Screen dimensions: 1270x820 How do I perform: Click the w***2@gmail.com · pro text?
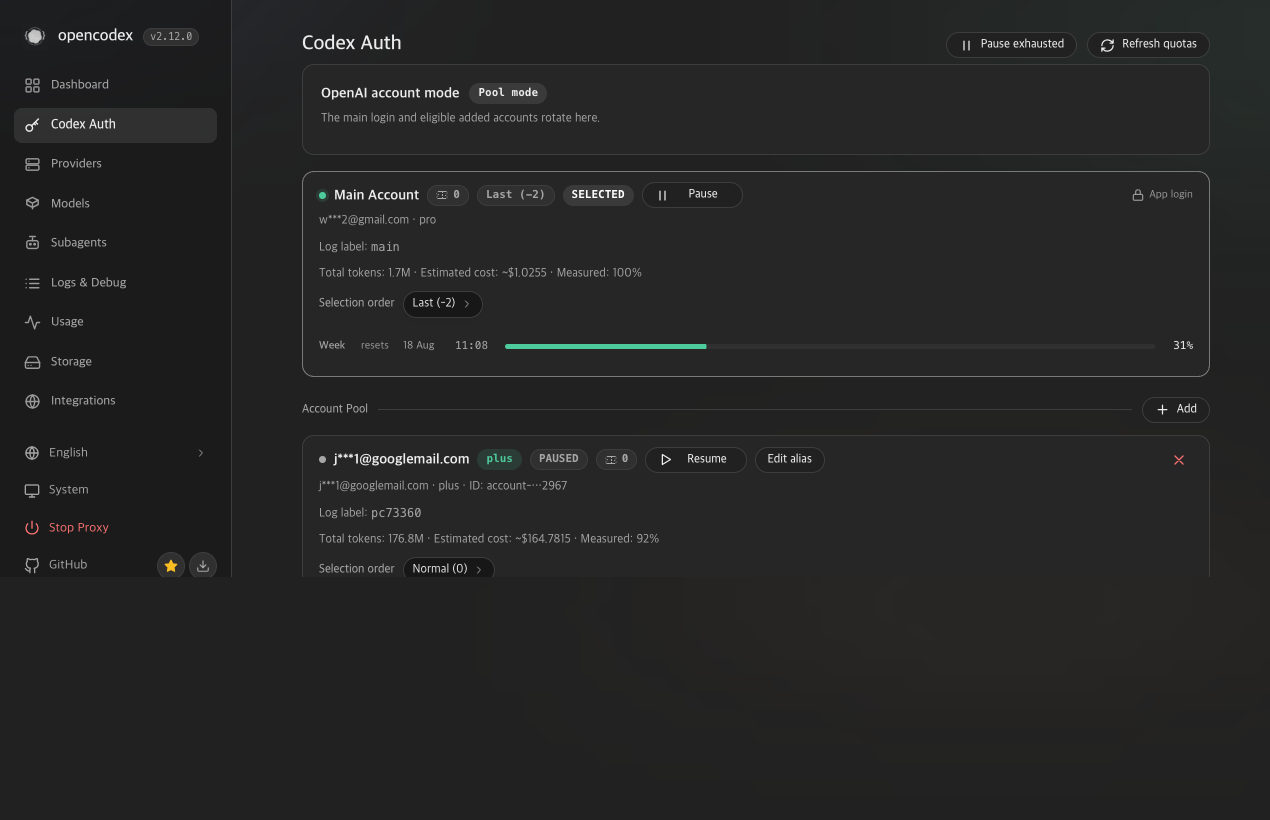[x=377, y=220]
